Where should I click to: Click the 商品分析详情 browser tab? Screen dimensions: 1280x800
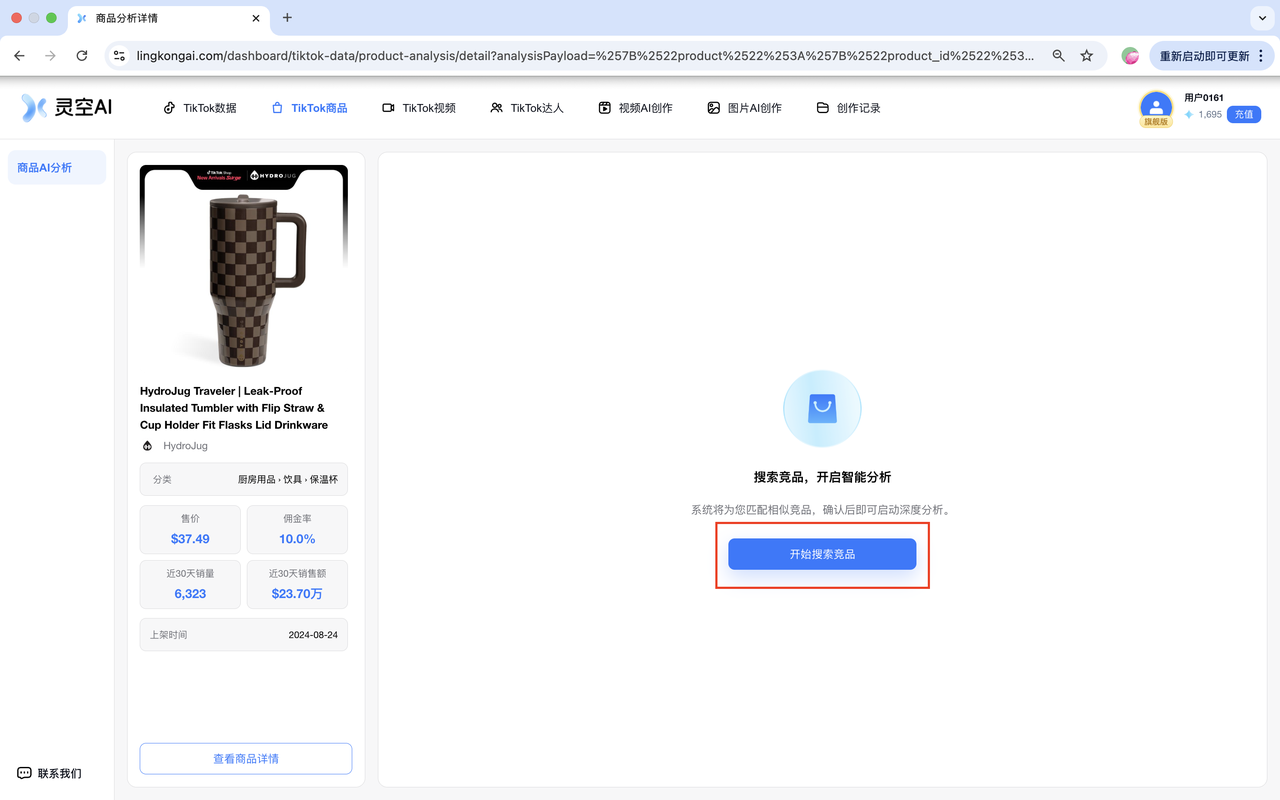pyautogui.click(x=168, y=18)
